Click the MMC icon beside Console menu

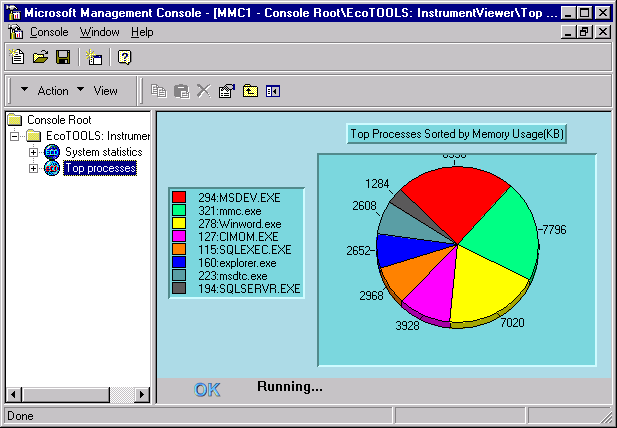coord(16,32)
